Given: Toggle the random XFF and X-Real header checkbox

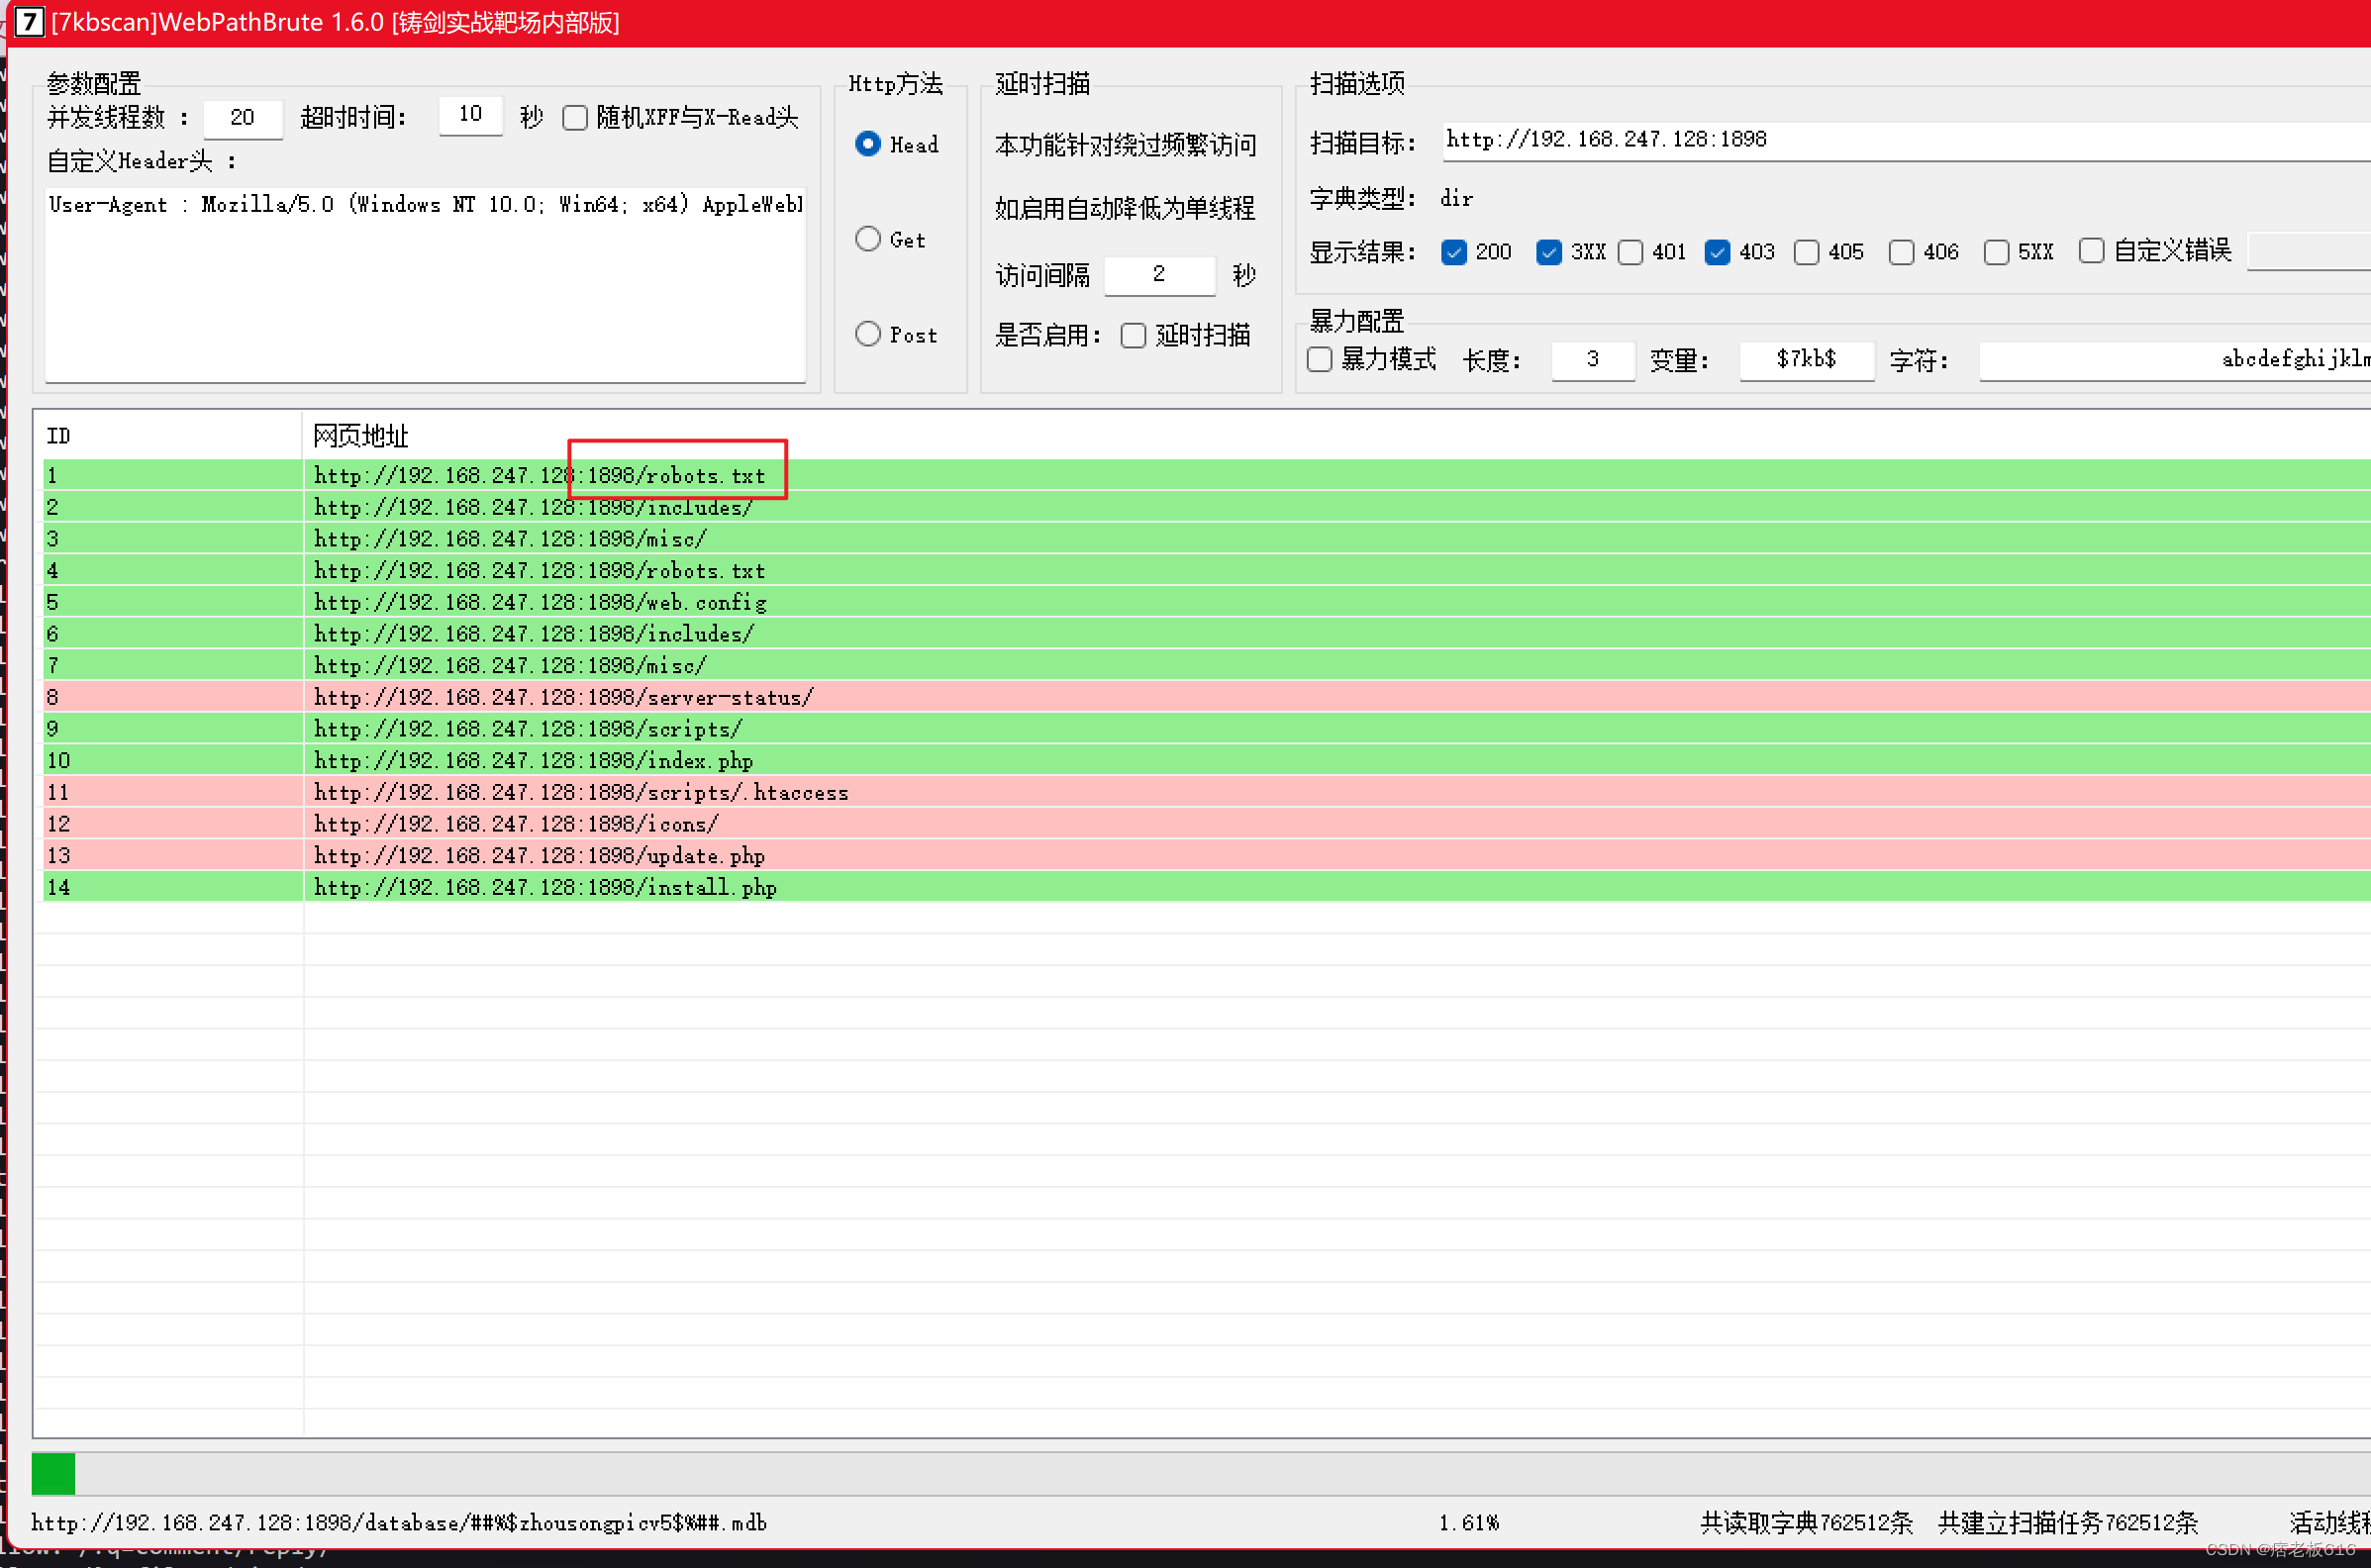Looking at the screenshot, I should coord(575,118).
